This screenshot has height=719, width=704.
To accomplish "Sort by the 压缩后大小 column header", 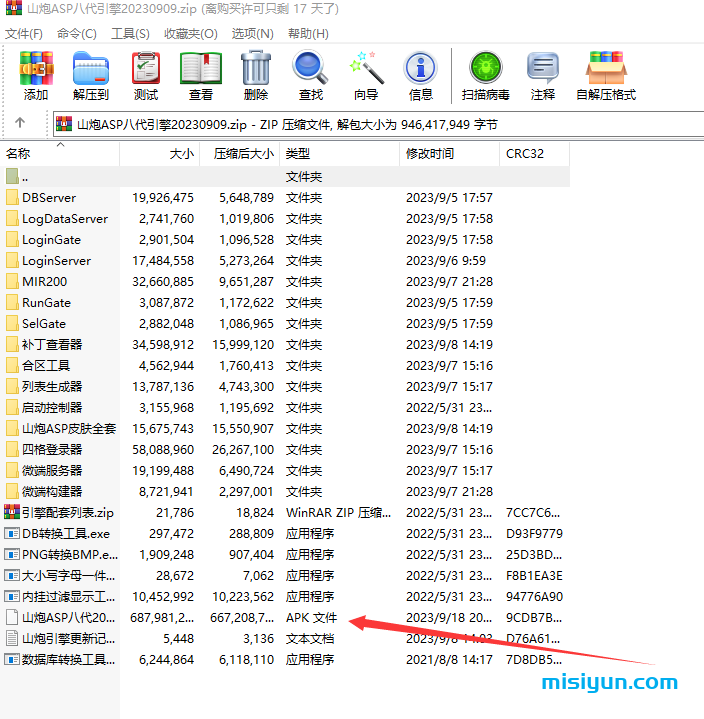I will [x=240, y=154].
